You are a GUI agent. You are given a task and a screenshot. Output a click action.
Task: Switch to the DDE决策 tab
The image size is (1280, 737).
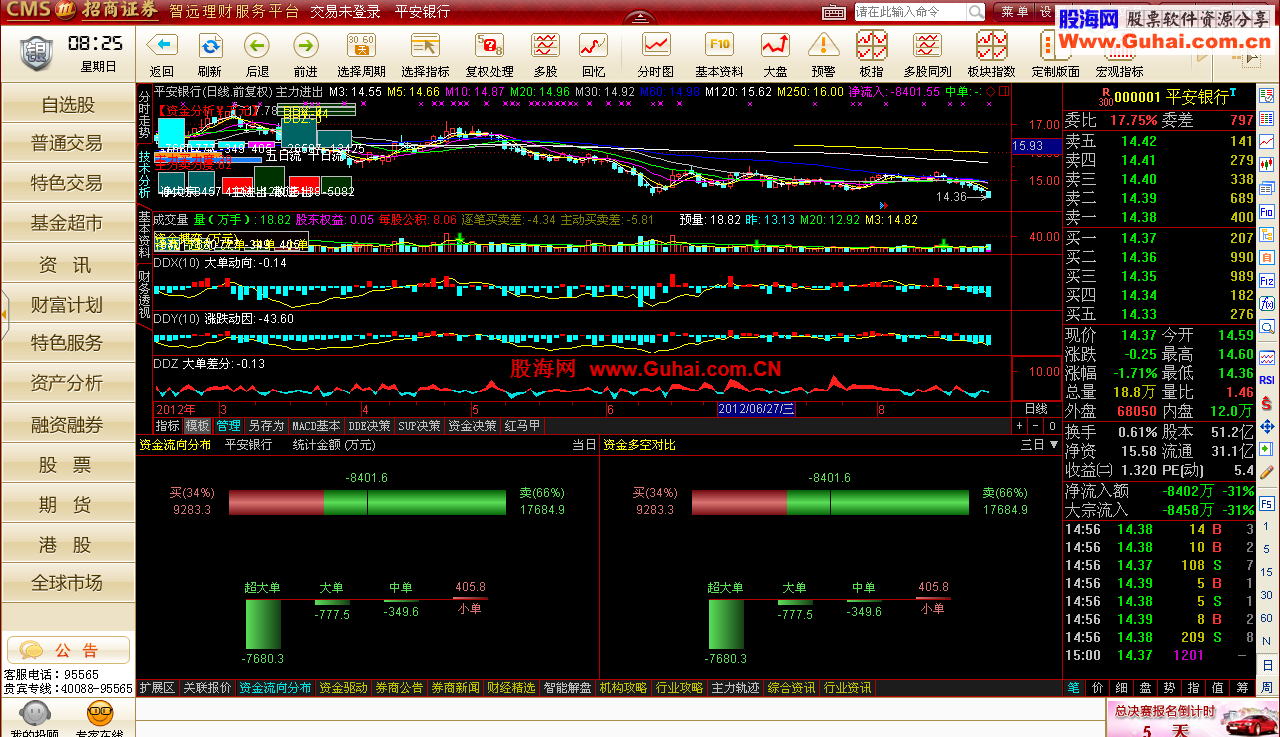(369, 426)
